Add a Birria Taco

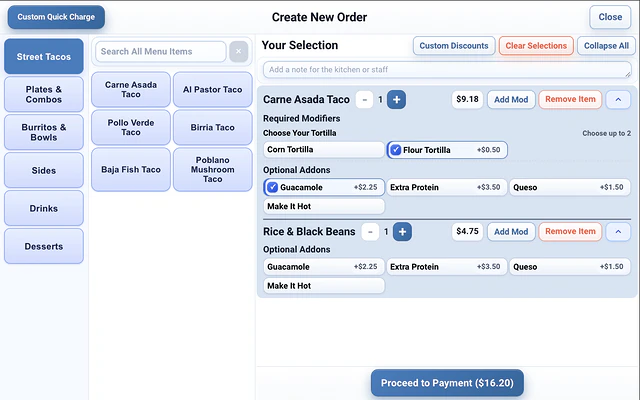click(x=213, y=127)
